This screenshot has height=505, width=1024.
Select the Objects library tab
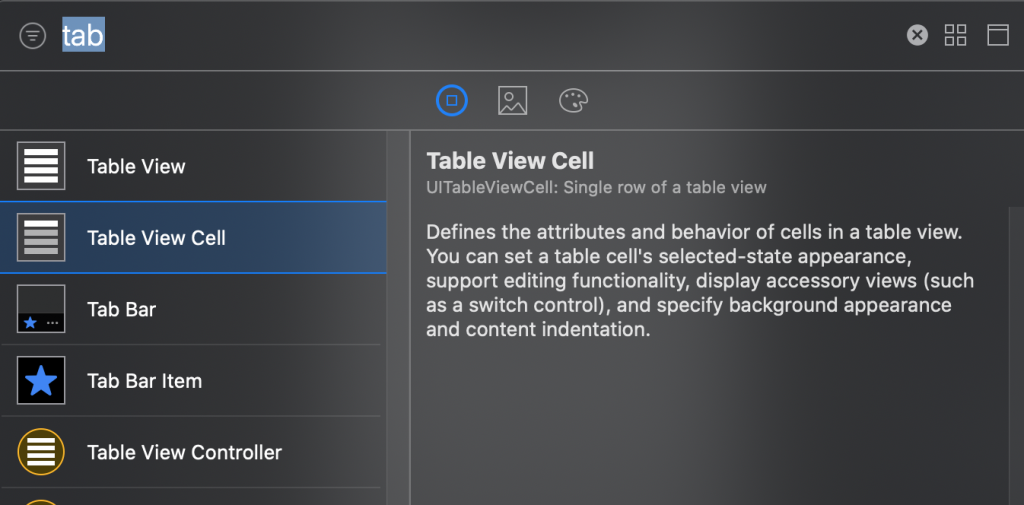tap(452, 100)
